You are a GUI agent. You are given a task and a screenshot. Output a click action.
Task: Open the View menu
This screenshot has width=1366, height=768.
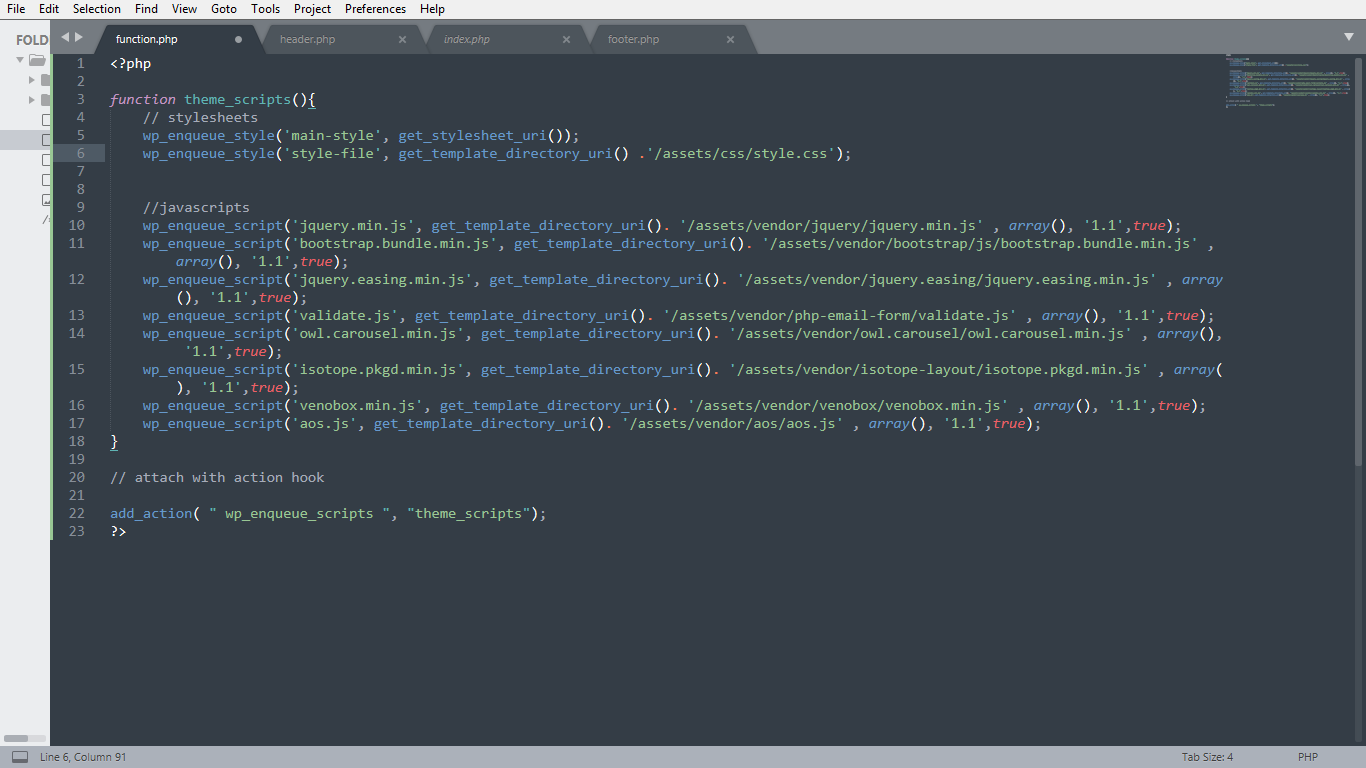tap(184, 9)
